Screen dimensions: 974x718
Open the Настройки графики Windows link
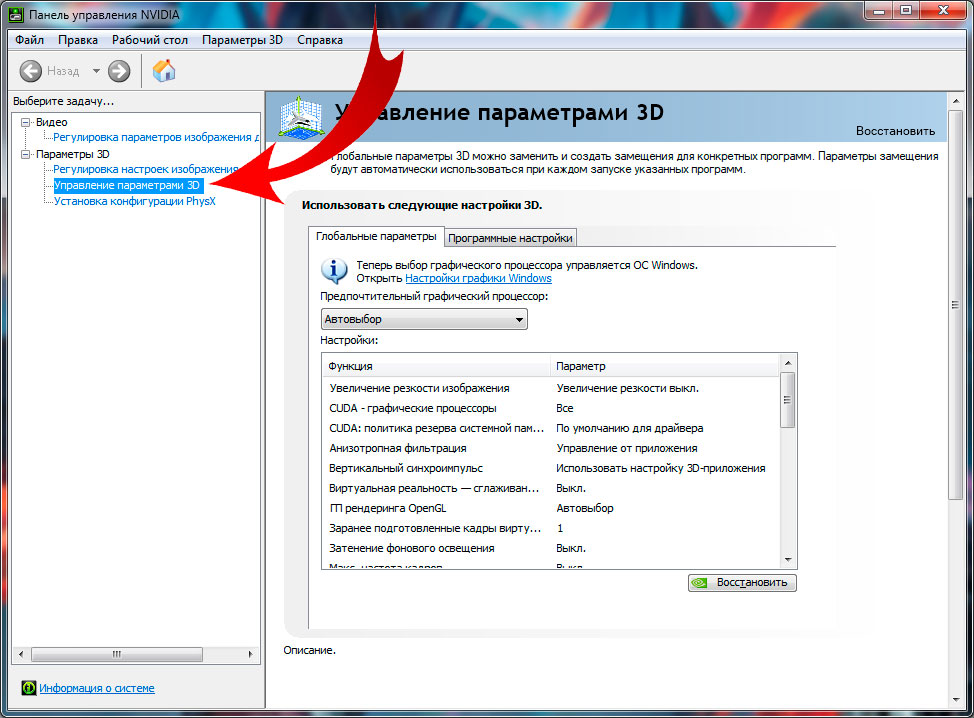pos(478,279)
